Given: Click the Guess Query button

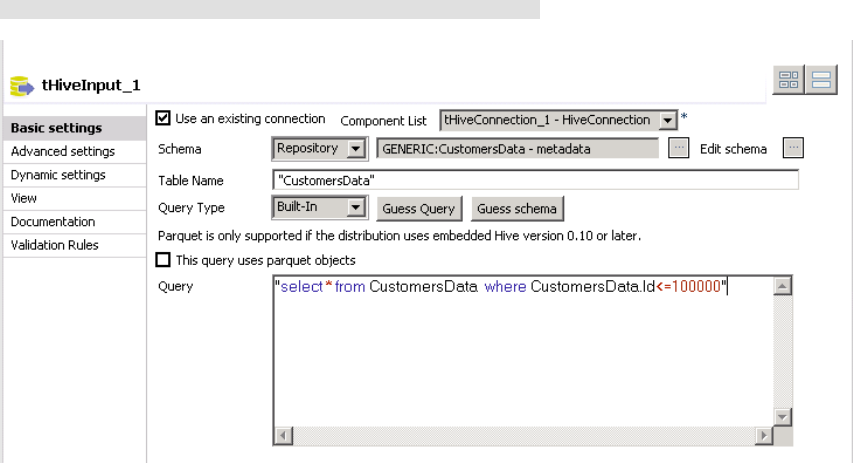Looking at the screenshot, I should coord(419,209).
